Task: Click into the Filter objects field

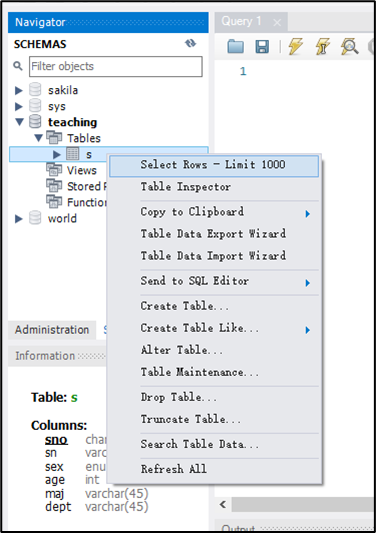Action: pyautogui.click(x=116, y=66)
